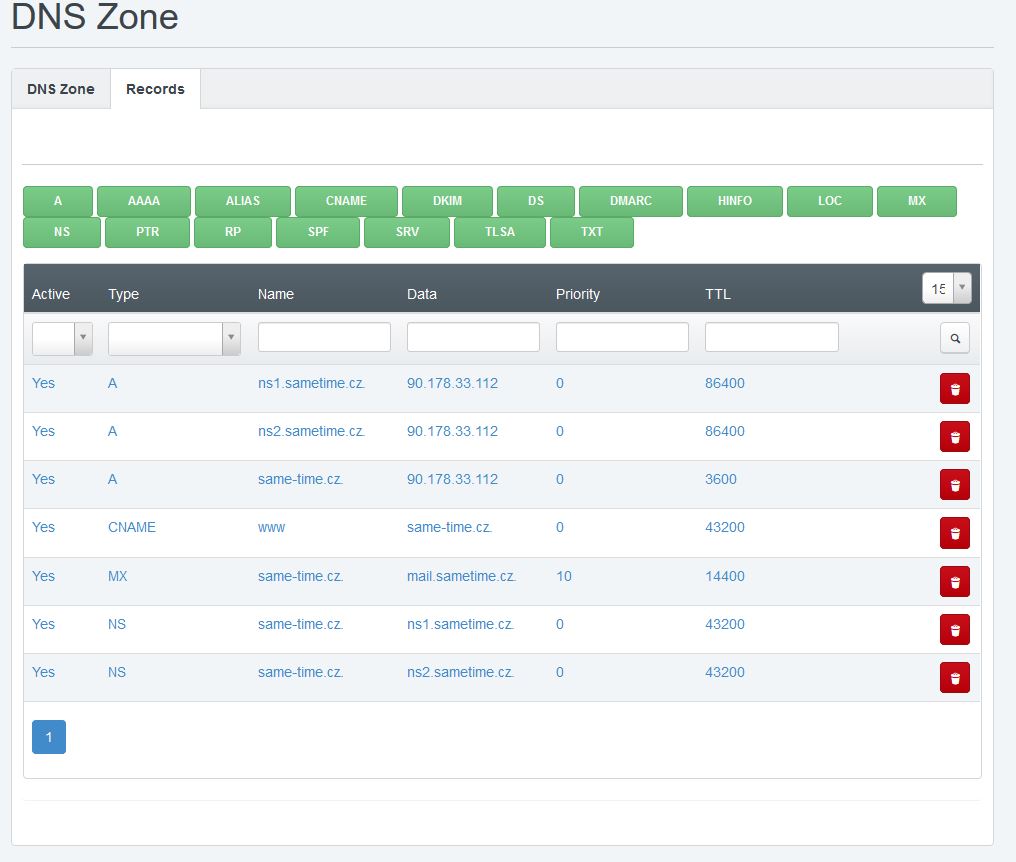Add a new MX record
The height and width of the screenshot is (862, 1016).
916,201
